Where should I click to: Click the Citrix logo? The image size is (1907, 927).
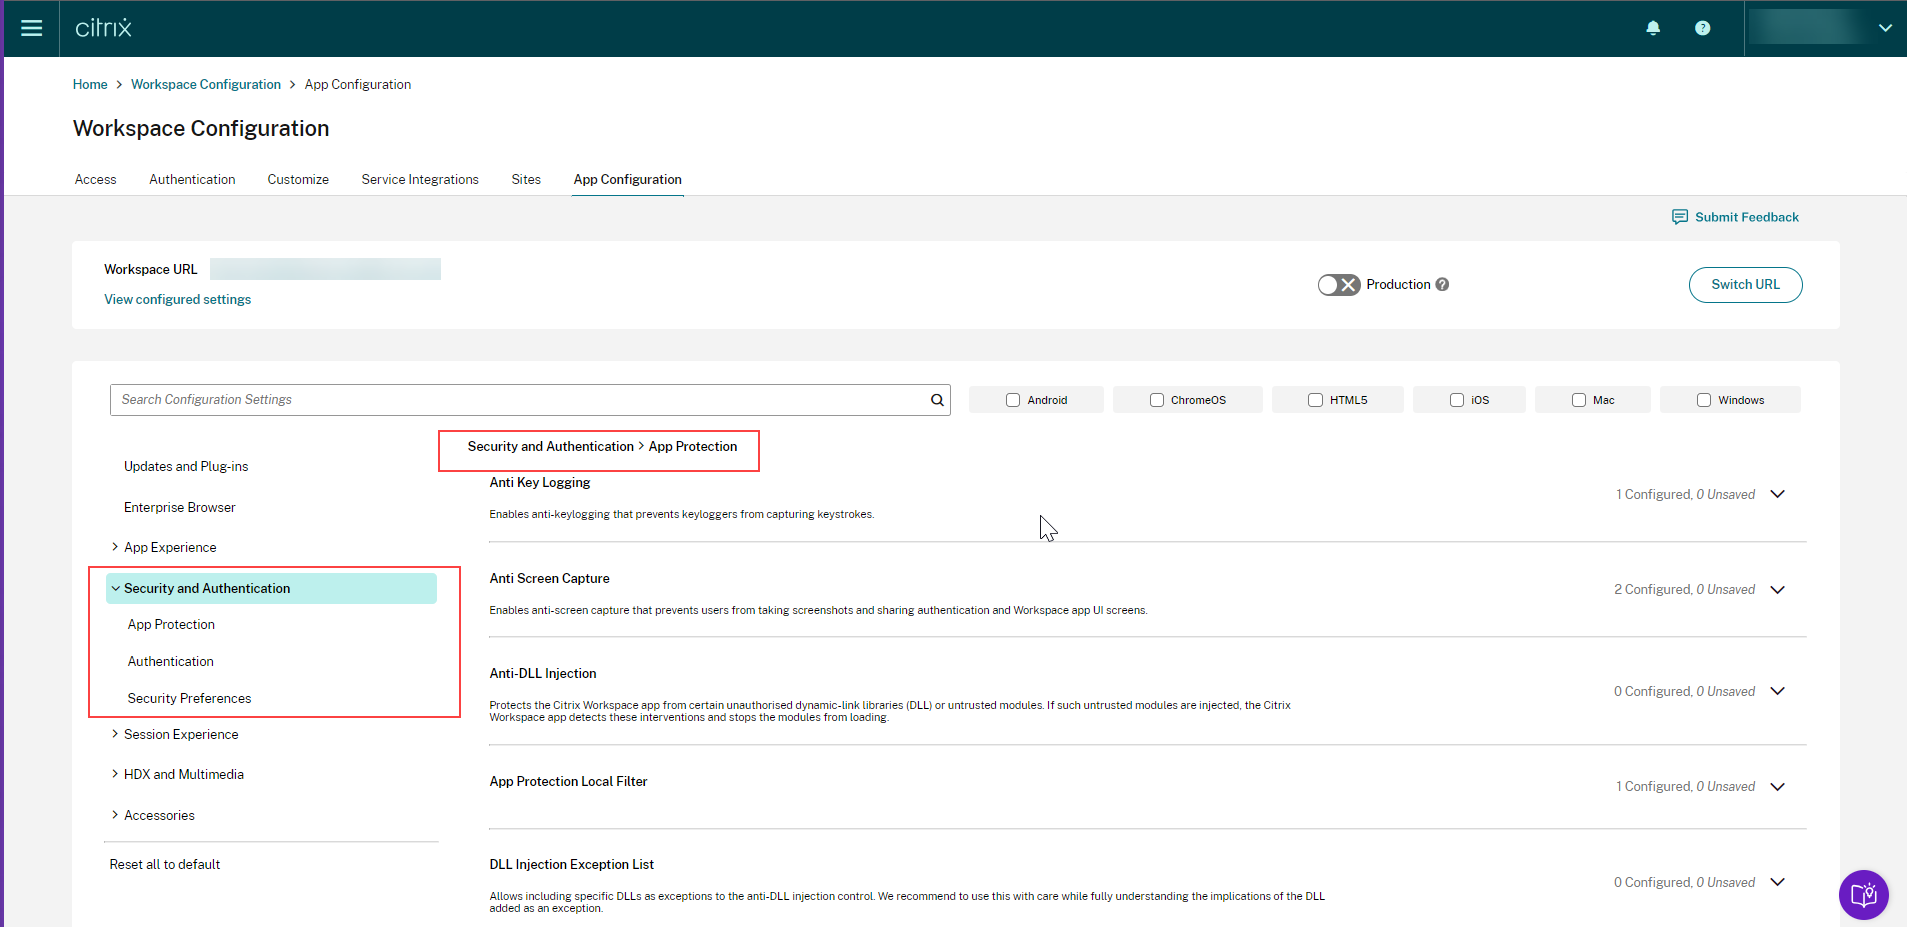[x=103, y=28]
